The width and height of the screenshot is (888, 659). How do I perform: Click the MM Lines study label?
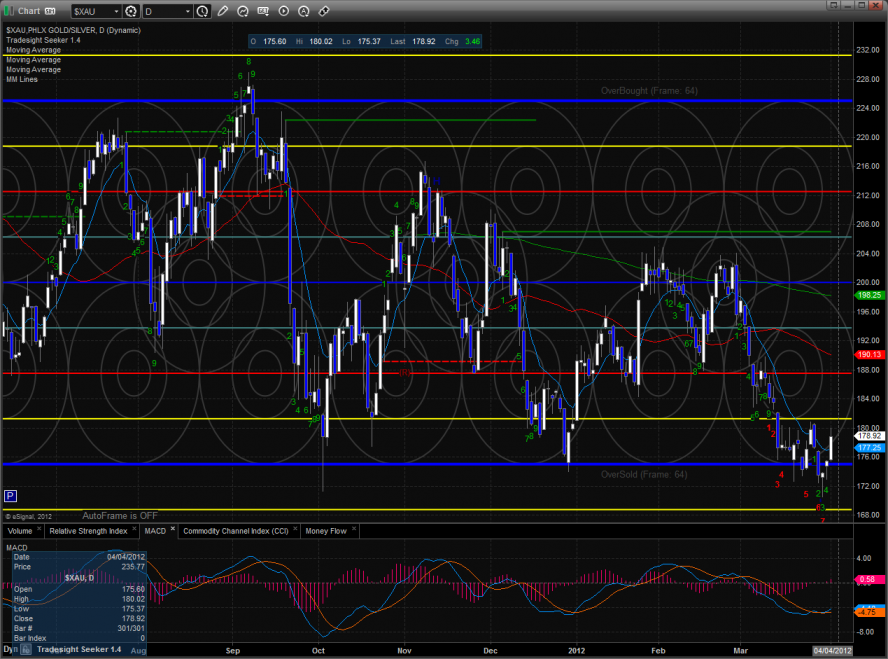(22, 79)
